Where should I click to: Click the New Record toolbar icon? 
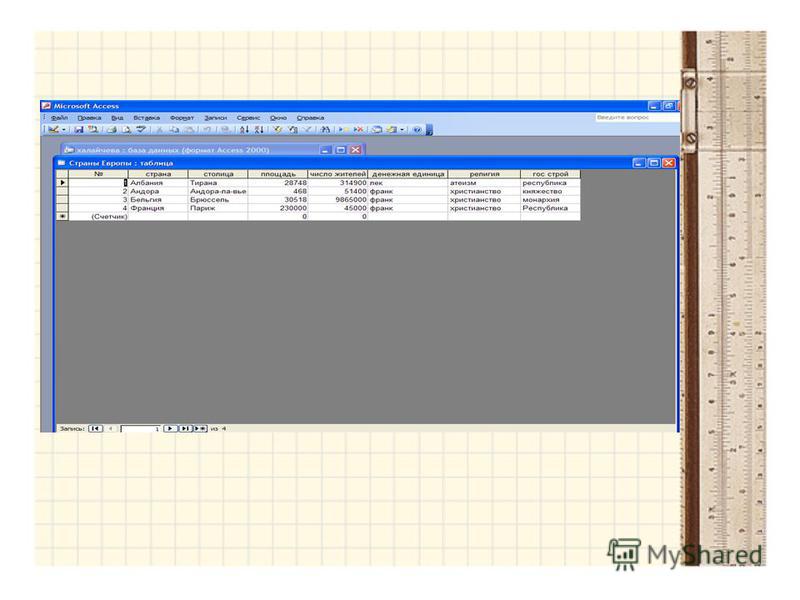pyautogui.click(x=344, y=130)
